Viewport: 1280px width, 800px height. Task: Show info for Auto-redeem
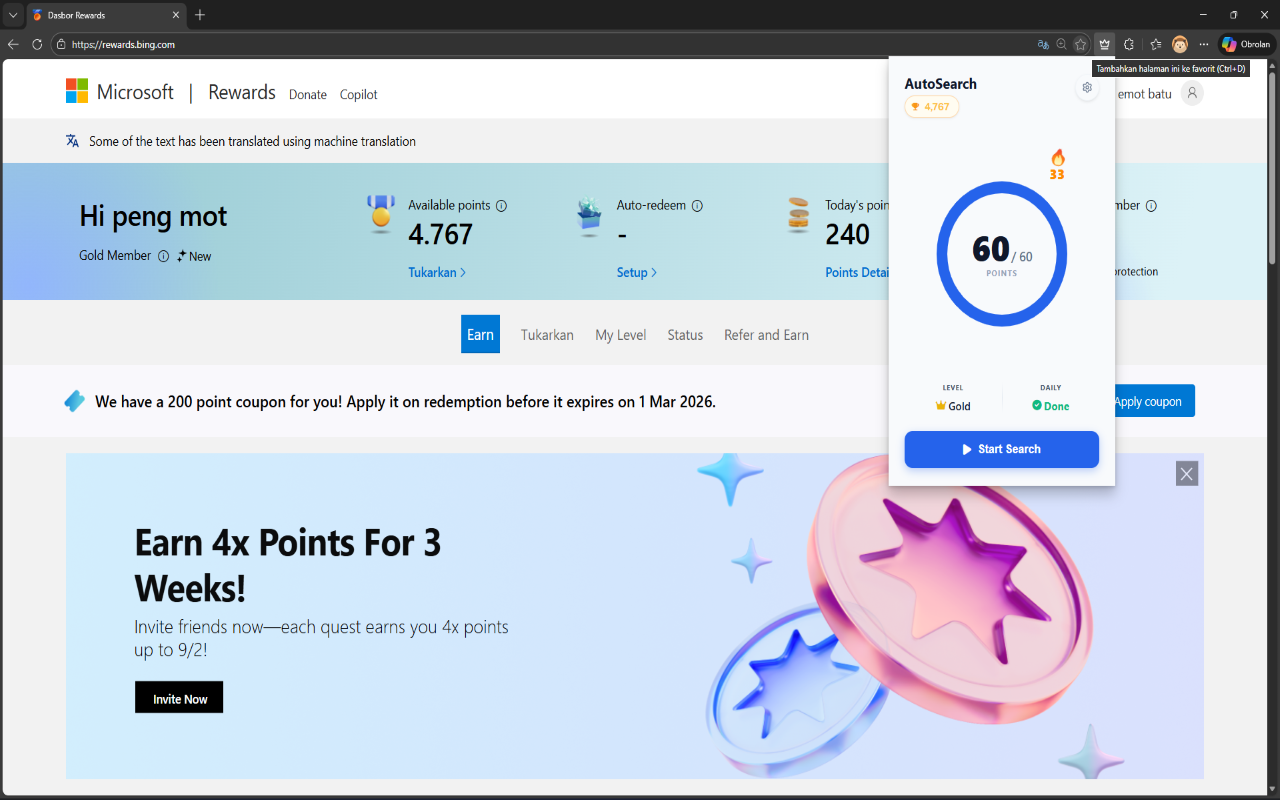698,206
